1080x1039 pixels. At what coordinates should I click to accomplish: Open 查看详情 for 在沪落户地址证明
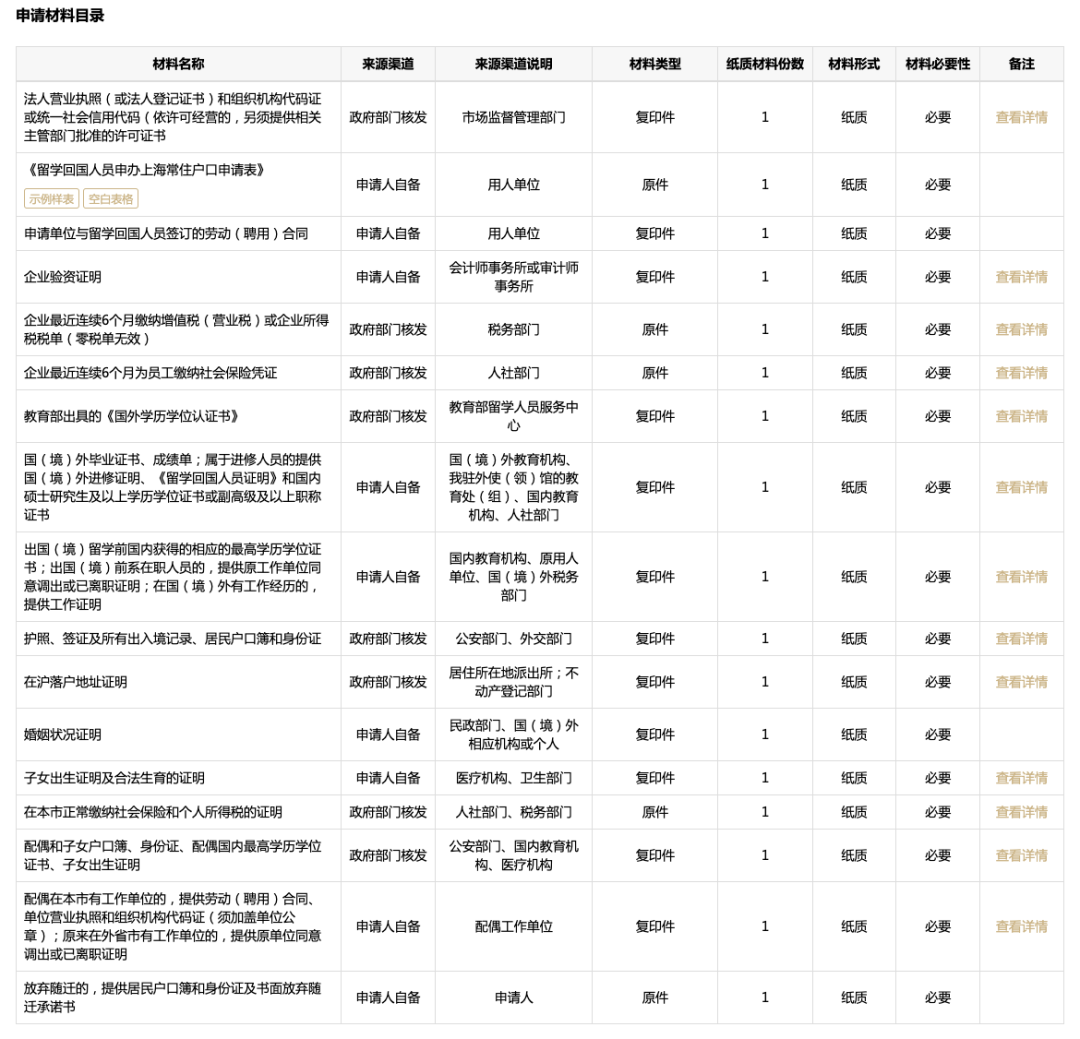pyautogui.click(x=1021, y=682)
